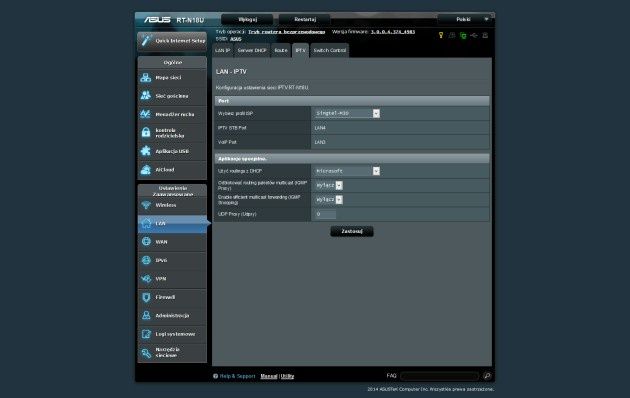
Task: Click the Administracja user icon
Action: (x=146, y=315)
